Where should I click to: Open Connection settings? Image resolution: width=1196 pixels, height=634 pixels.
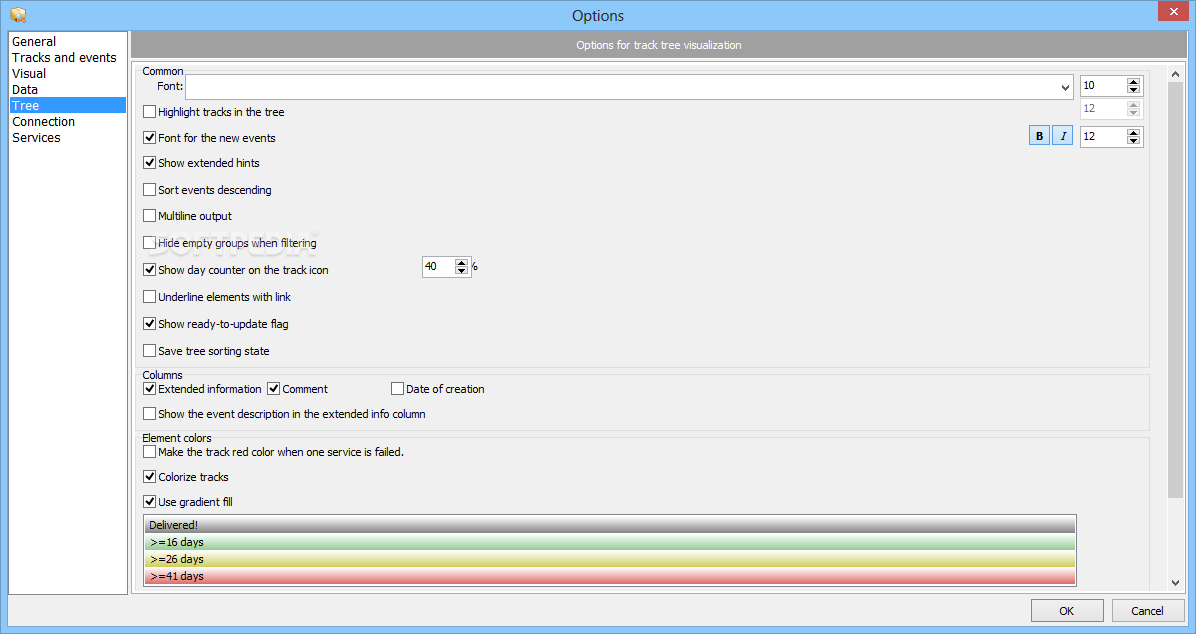coord(43,121)
